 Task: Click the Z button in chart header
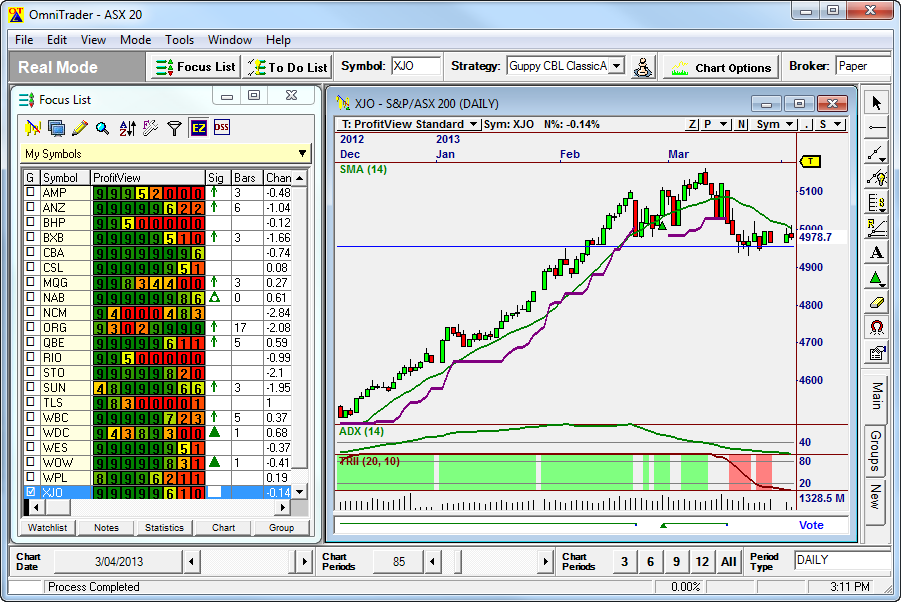[x=692, y=124]
